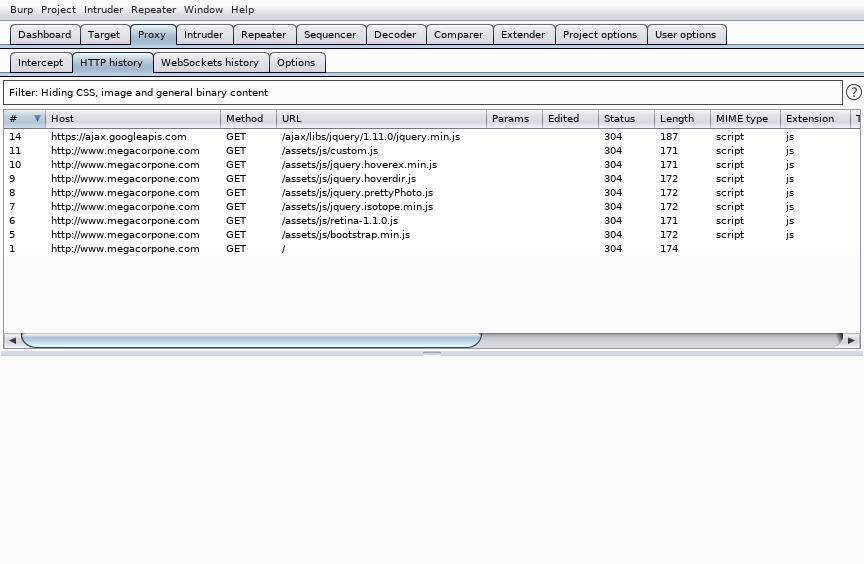864x564 pixels.
Task: Click the left scroll arrow of horizontal scrollbar
Action: (x=12, y=340)
